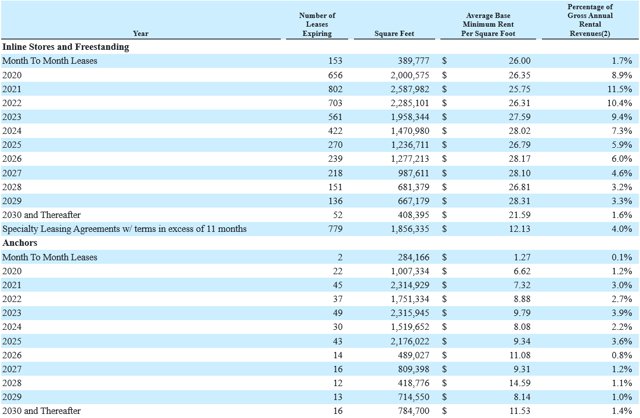Click the square feet value 1,519,652

[410, 327]
